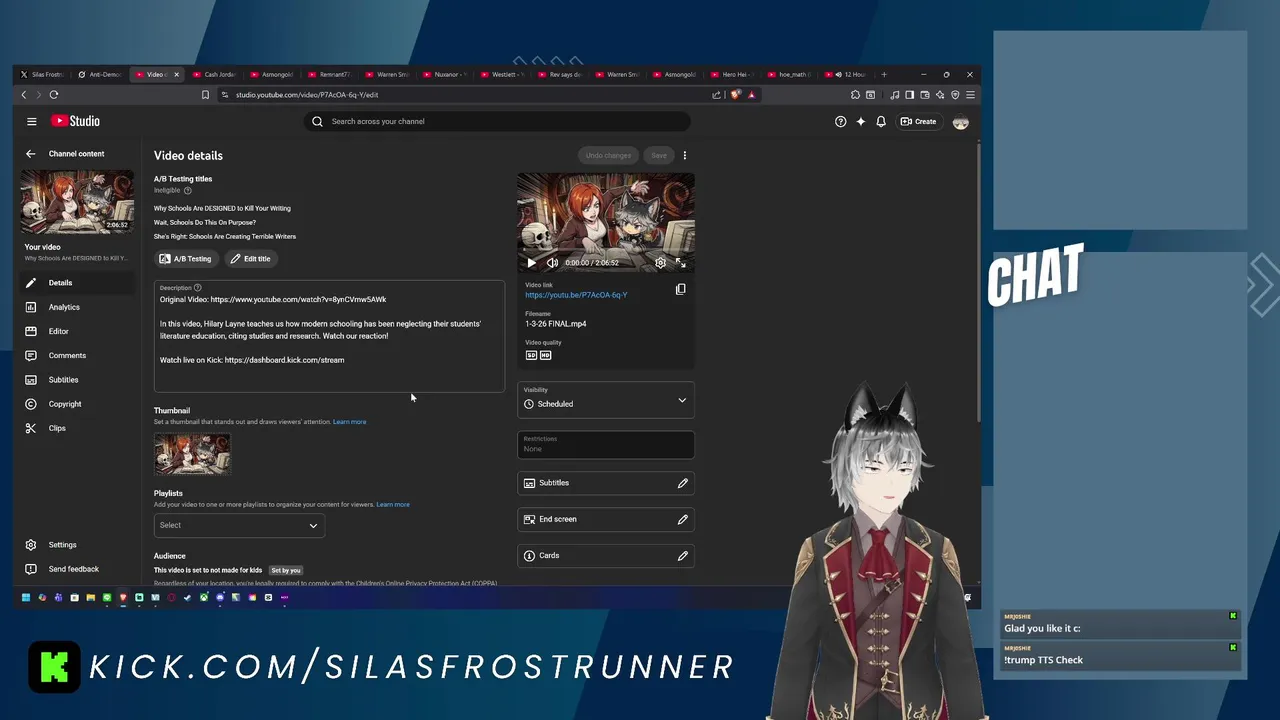Open the Editor section in sidebar
Image resolution: width=1280 pixels, height=720 pixels.
[76, 331]
